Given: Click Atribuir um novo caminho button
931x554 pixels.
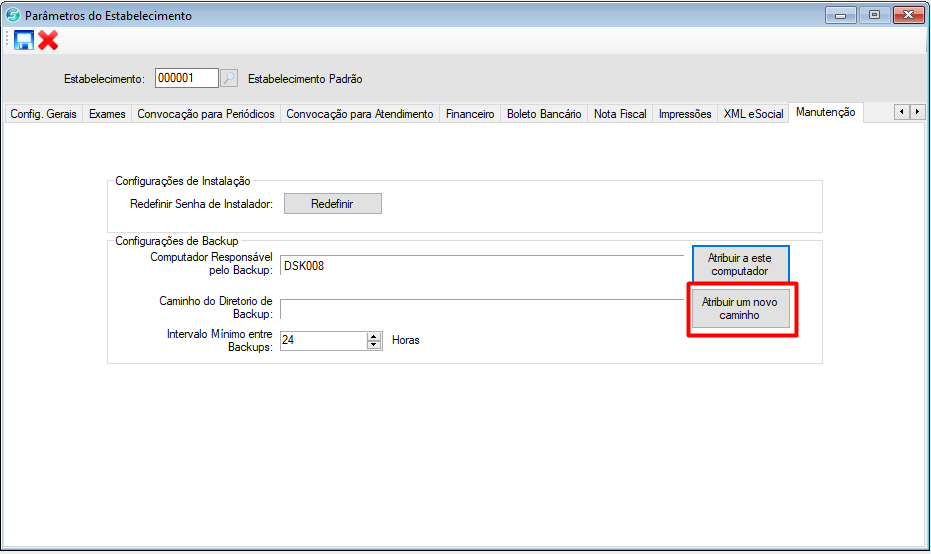Looking at the screenshot, I should 740,308.
